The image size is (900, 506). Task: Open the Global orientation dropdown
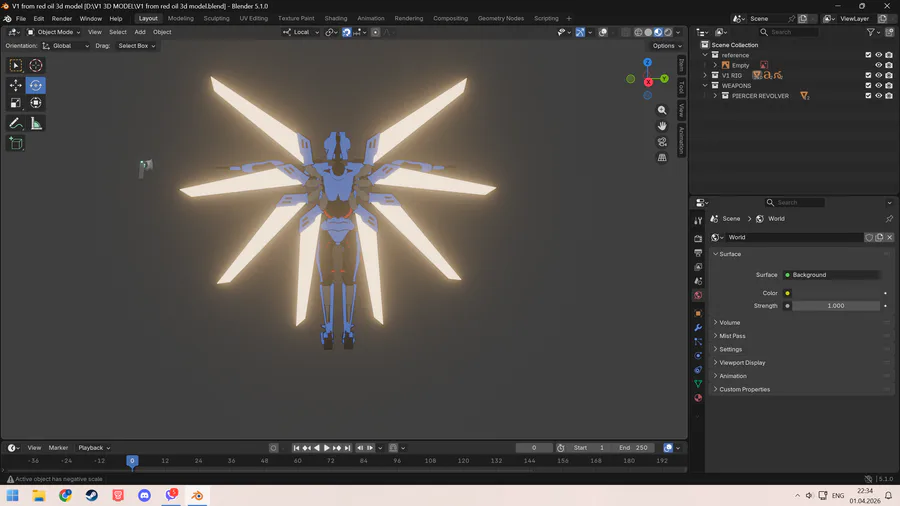click(66, 46)
